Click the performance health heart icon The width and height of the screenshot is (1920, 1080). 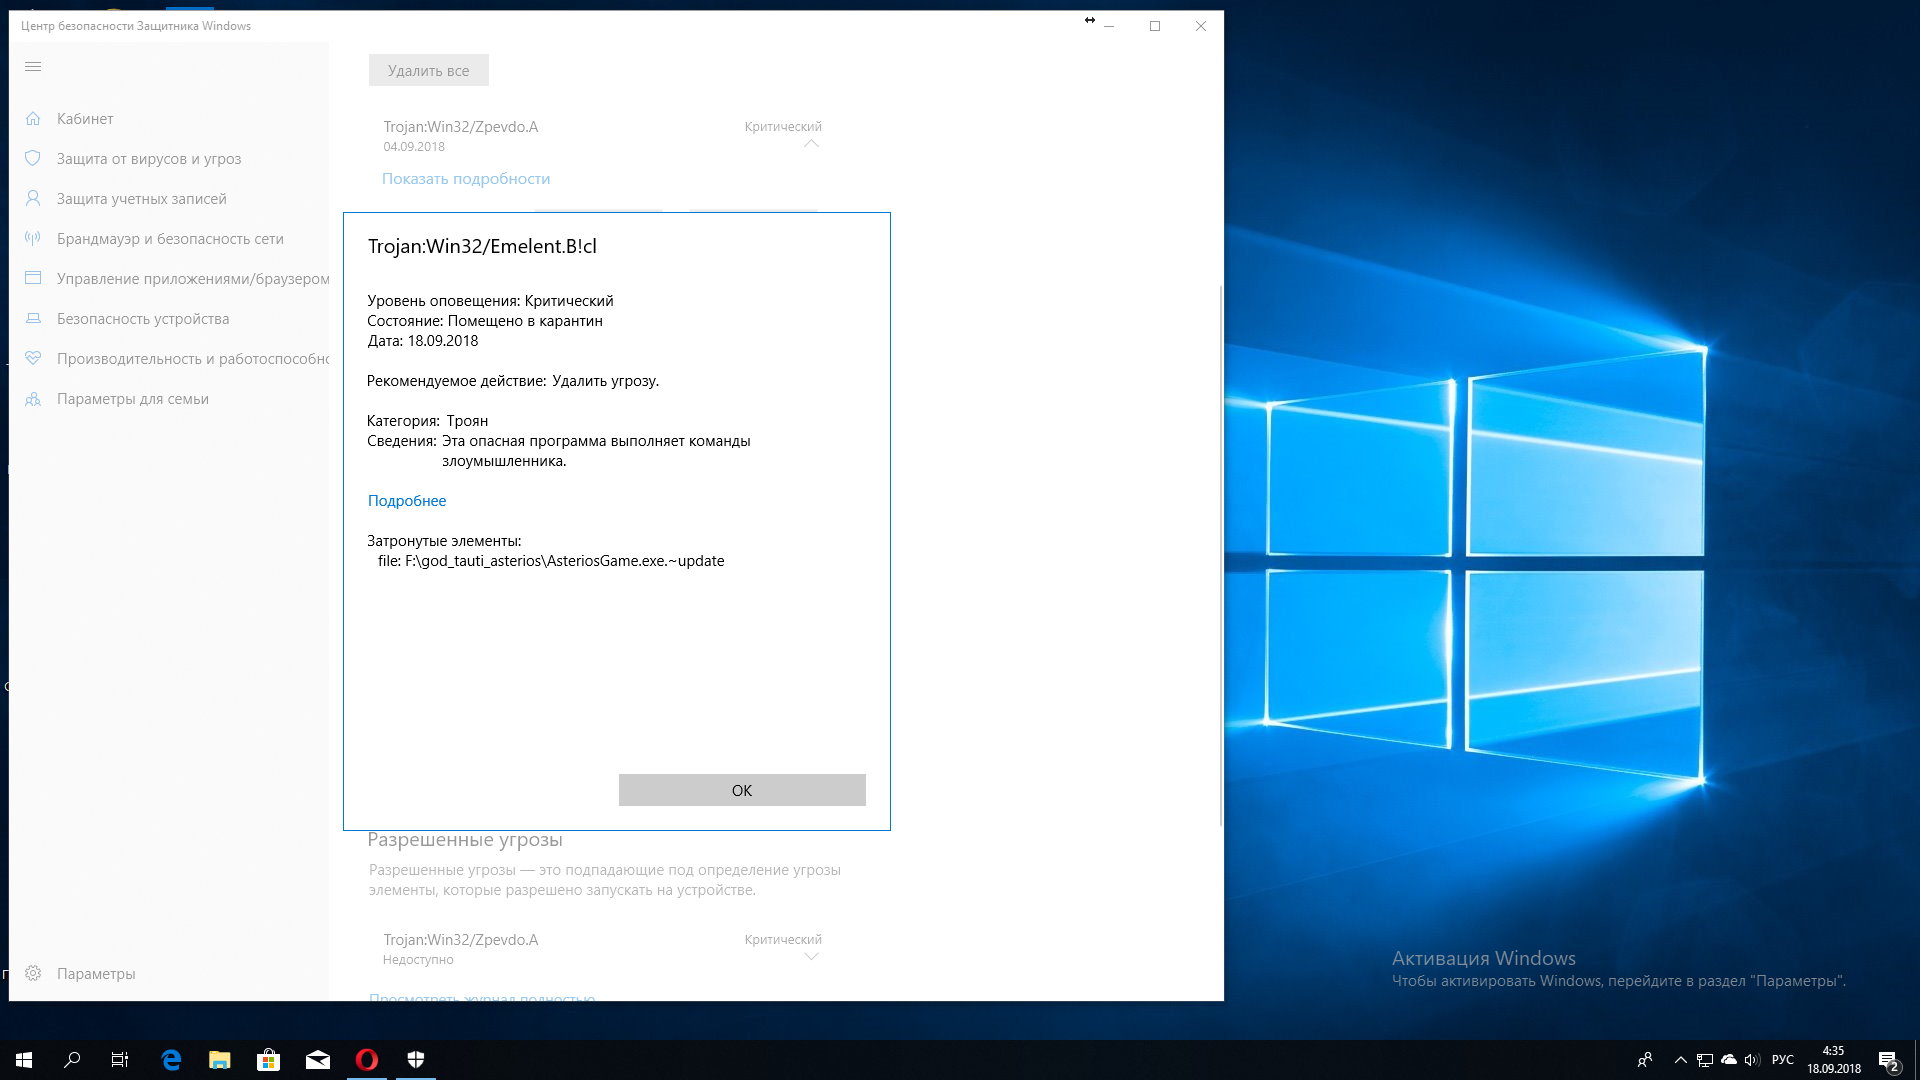33,358
